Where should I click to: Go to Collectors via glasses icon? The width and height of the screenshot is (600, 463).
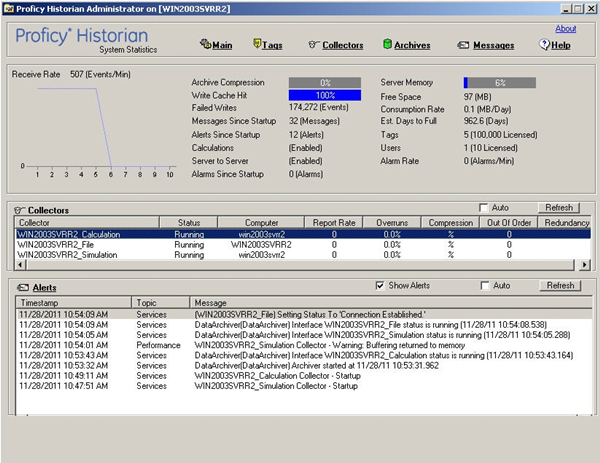[313, 45]
